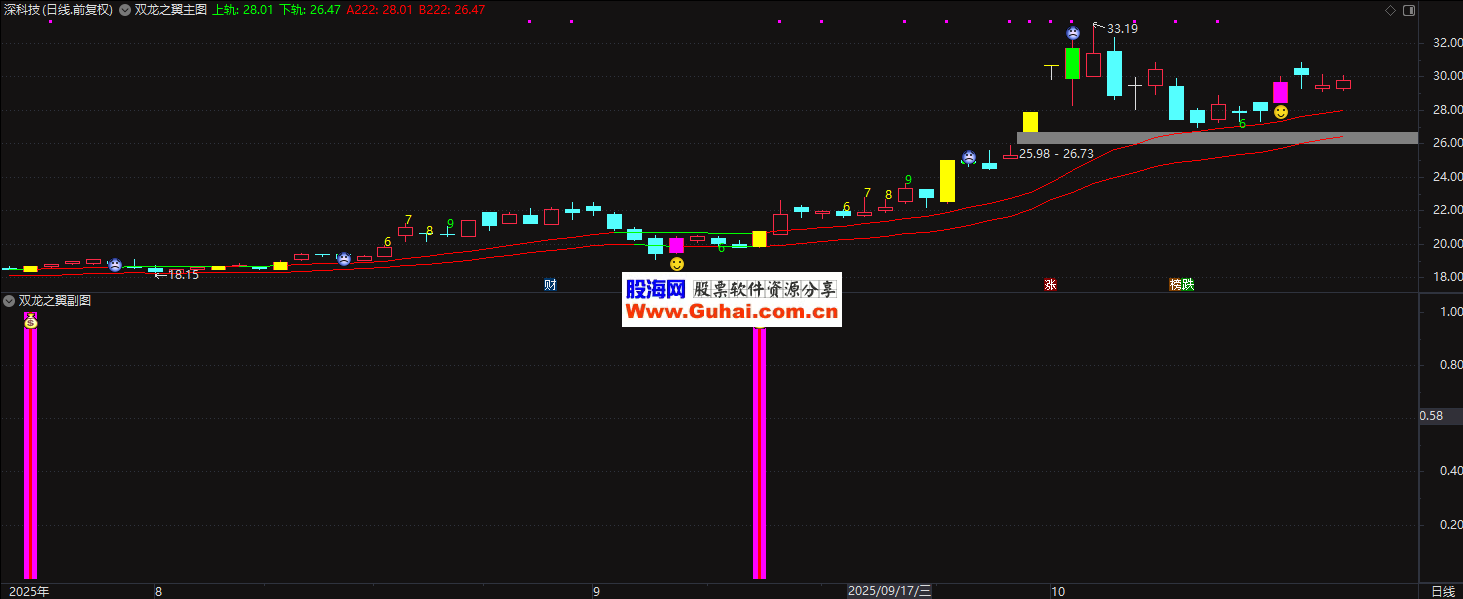
Task: Click the 上轨: 28.01 reading
Action: coord(242,10)
